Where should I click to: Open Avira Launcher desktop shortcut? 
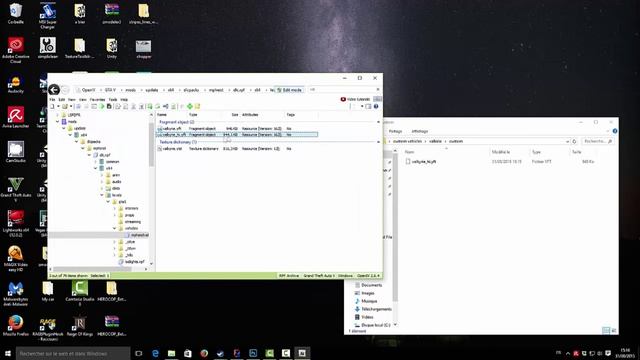16,117
